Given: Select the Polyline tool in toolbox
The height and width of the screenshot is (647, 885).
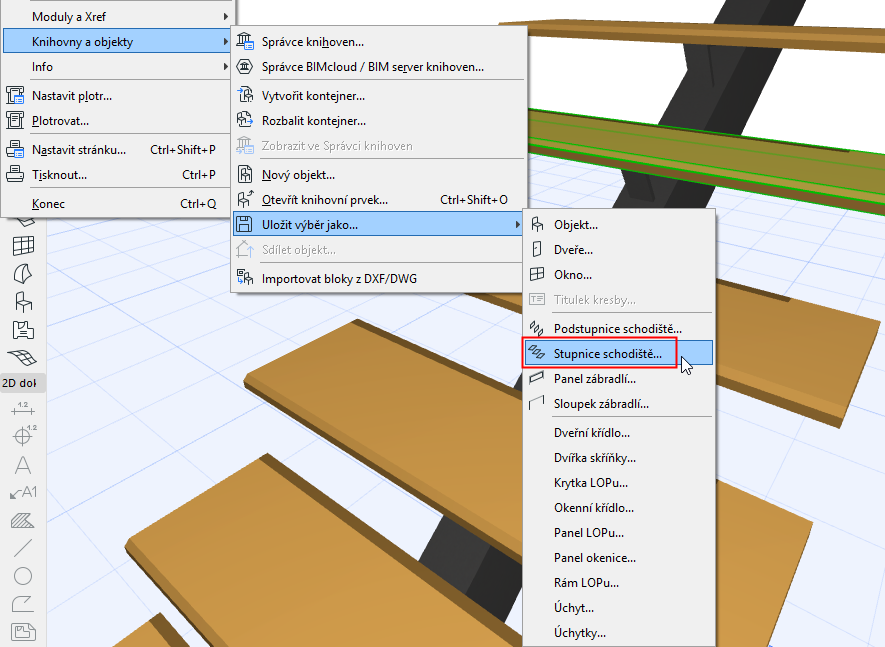Looking at the screenshot, I should 23,604.
